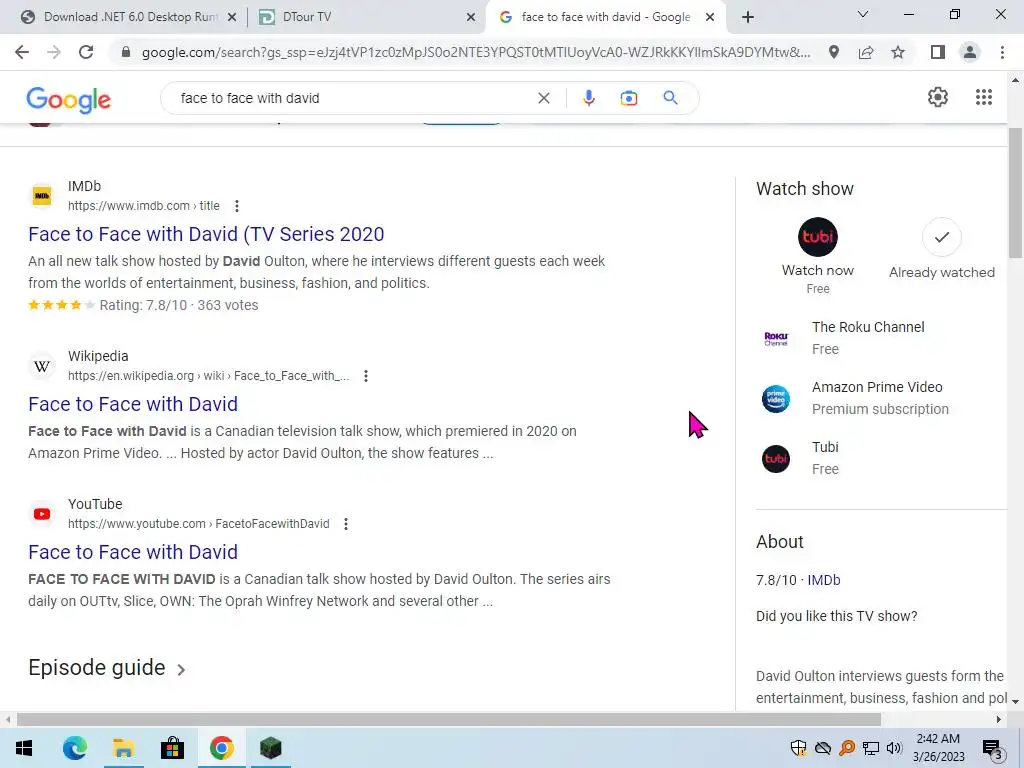Open a new tab
This screenshot has width=1024, height=768.
point(748,17)
